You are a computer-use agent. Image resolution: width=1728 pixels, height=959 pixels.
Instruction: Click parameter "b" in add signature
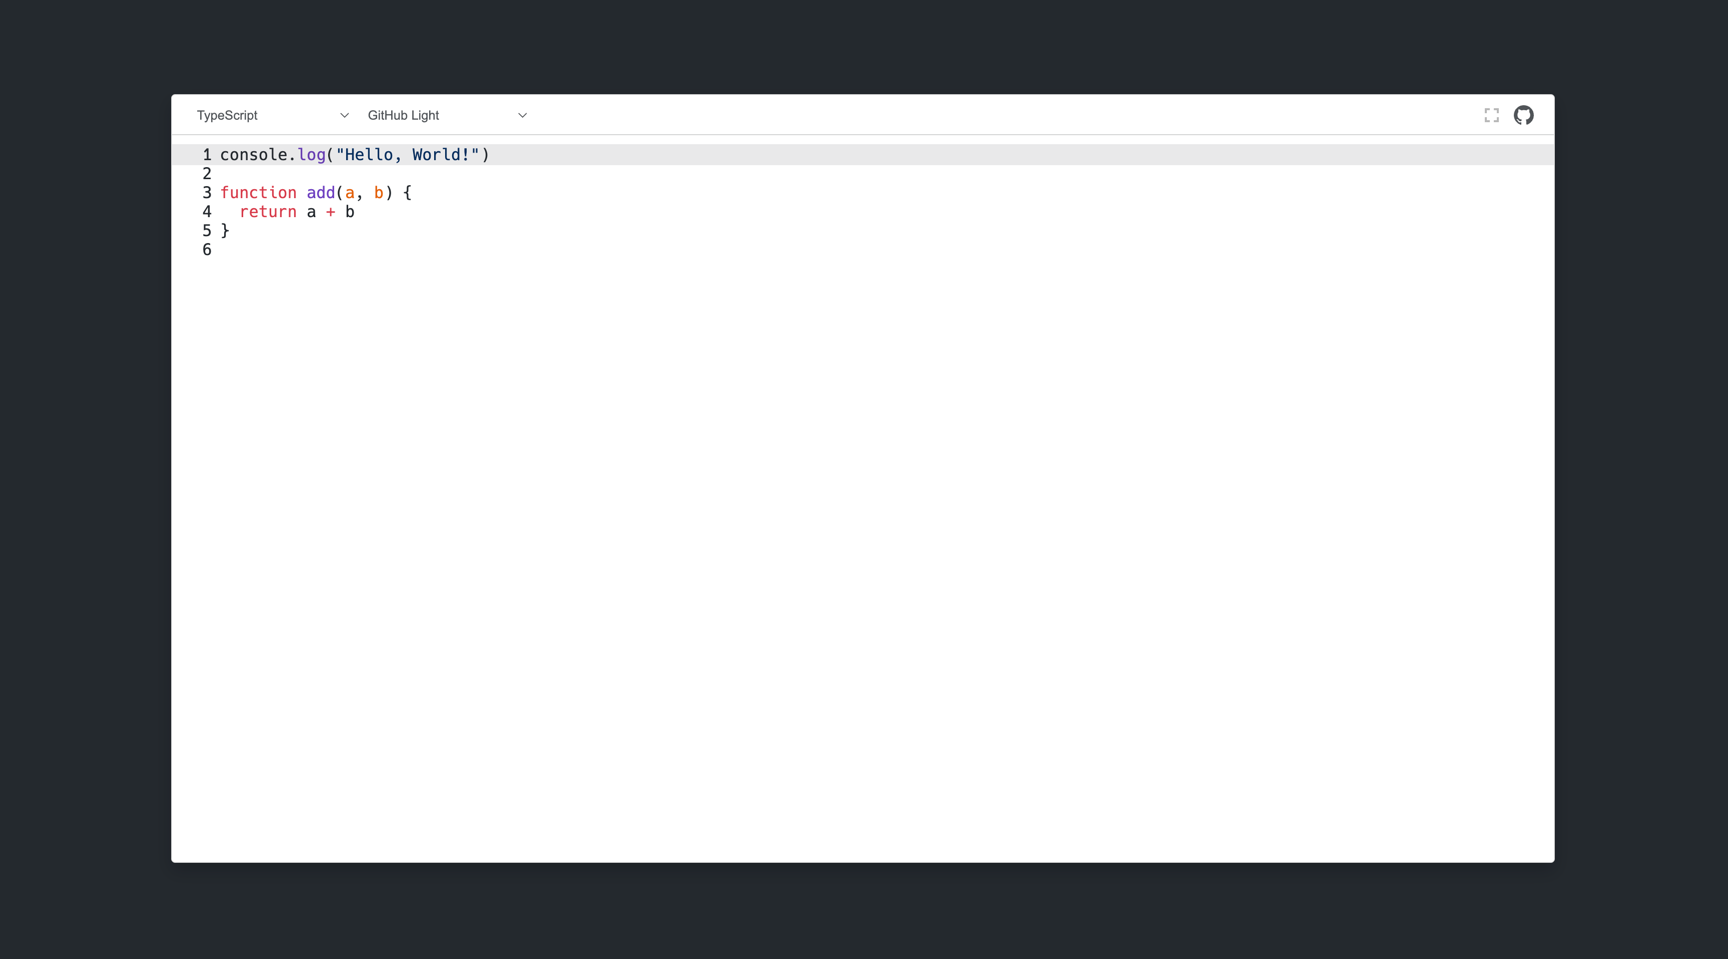(x=379, y=193)
